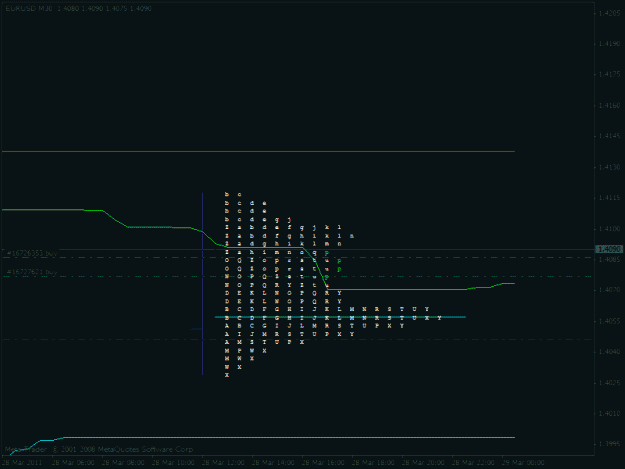Click the 28 Mar 06:00 time label
Screen dimensions: 625x469
point(73,463)
